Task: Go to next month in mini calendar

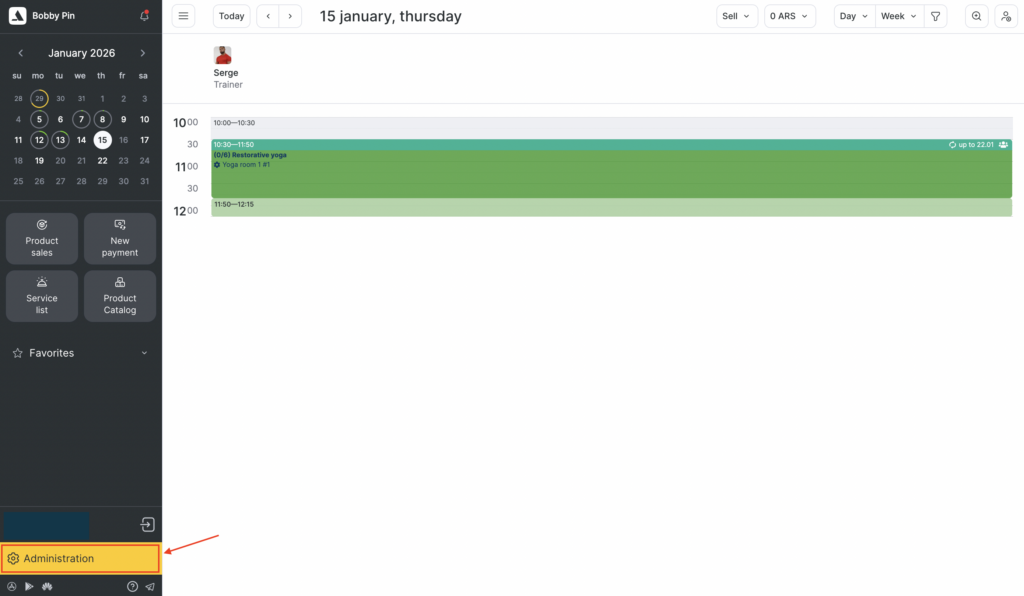Action: point(143,53)
